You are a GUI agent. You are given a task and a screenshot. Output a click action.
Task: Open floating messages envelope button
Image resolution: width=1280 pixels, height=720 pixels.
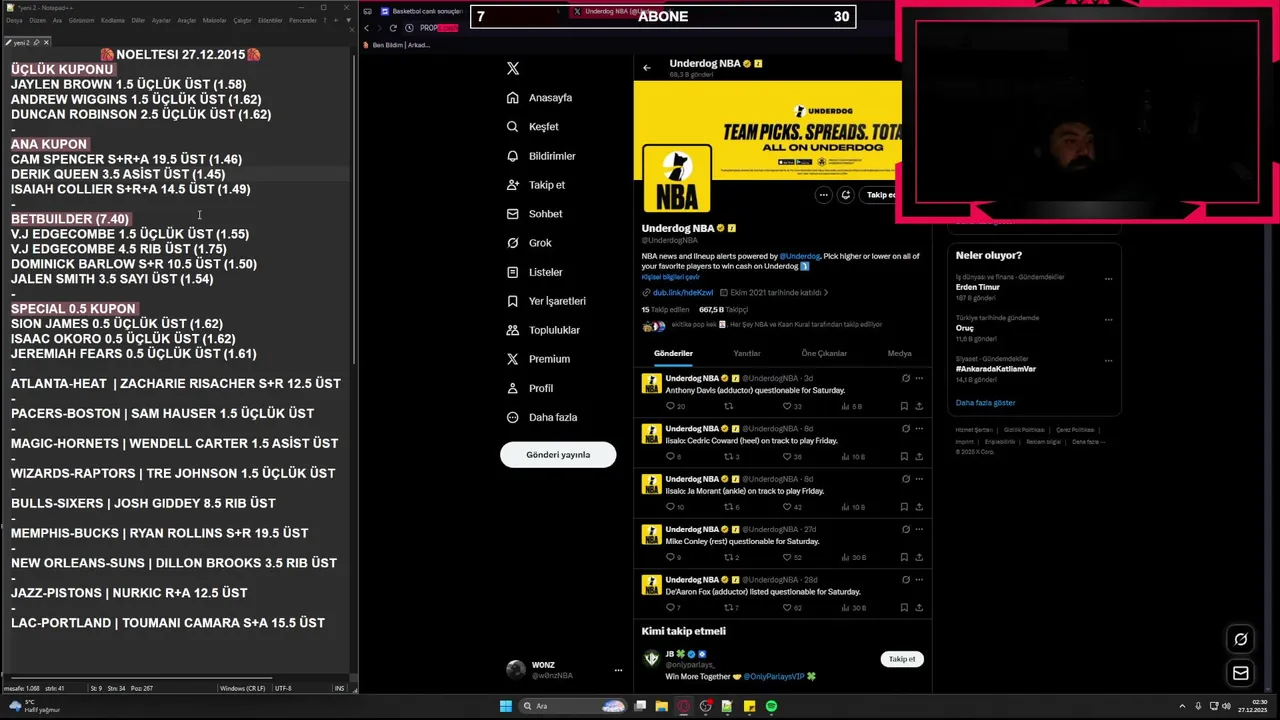[x=1241, y=673]
